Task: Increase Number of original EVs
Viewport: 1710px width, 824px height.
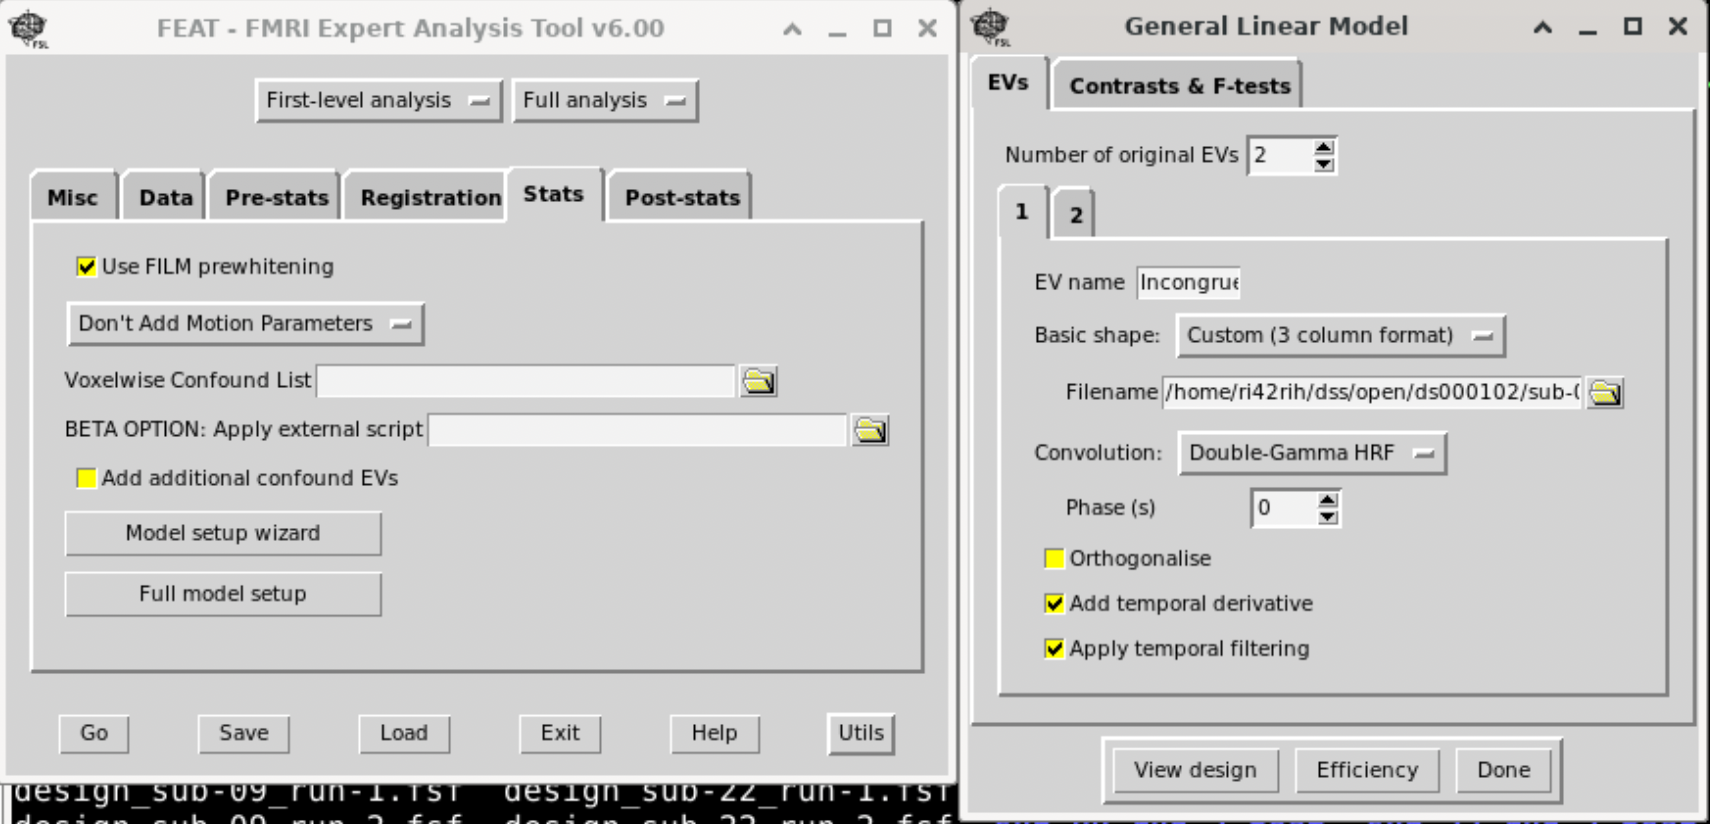Action: 1324,147
